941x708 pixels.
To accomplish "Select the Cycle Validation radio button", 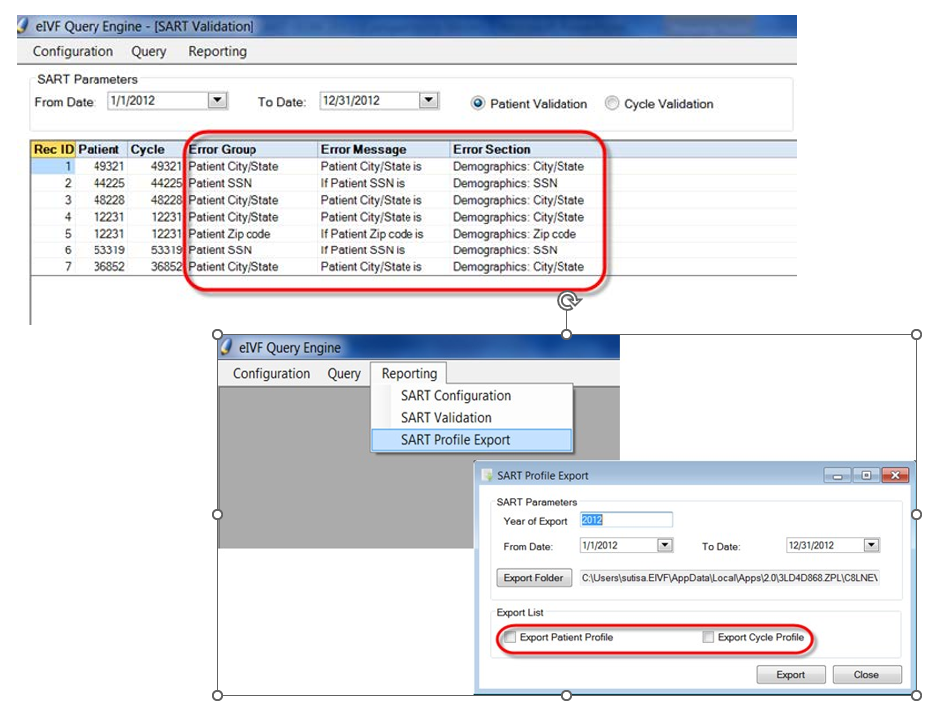I will [x=612, y=103].
